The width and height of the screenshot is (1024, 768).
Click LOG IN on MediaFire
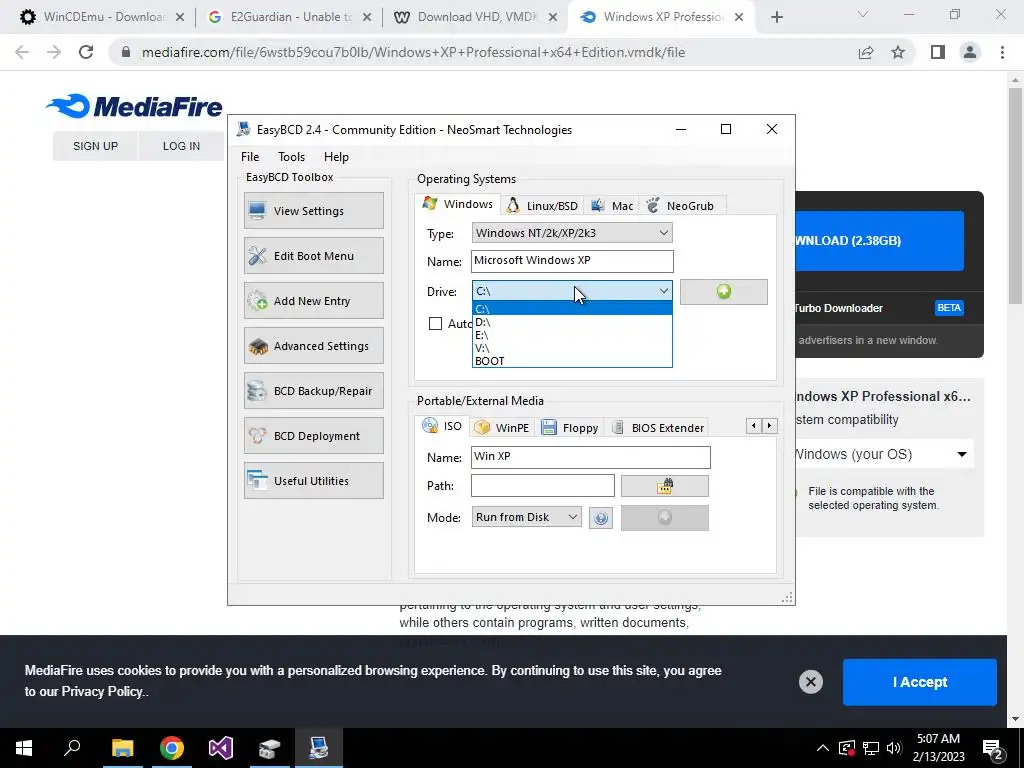tap(182, 146)
